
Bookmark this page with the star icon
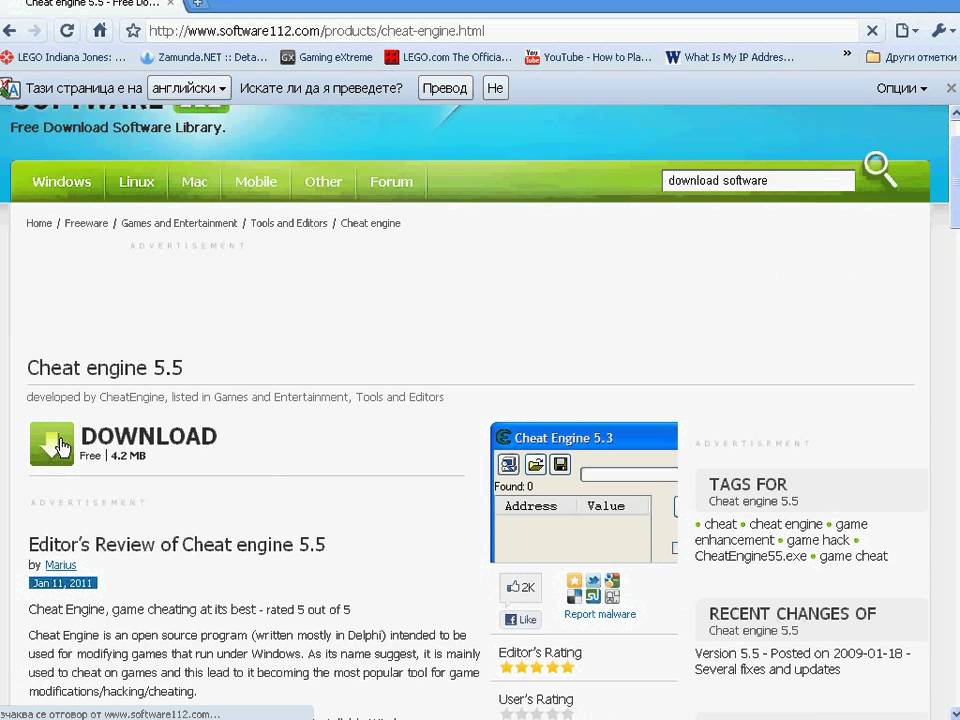click(x=133, y=31)
